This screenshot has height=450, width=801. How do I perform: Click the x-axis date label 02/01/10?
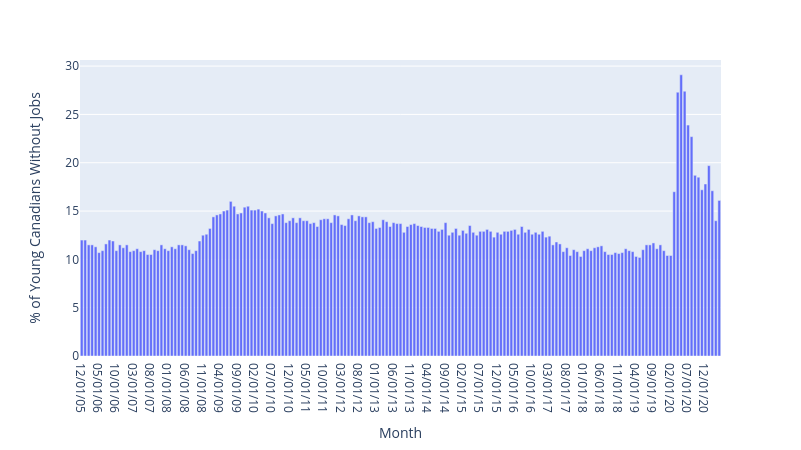254,388
